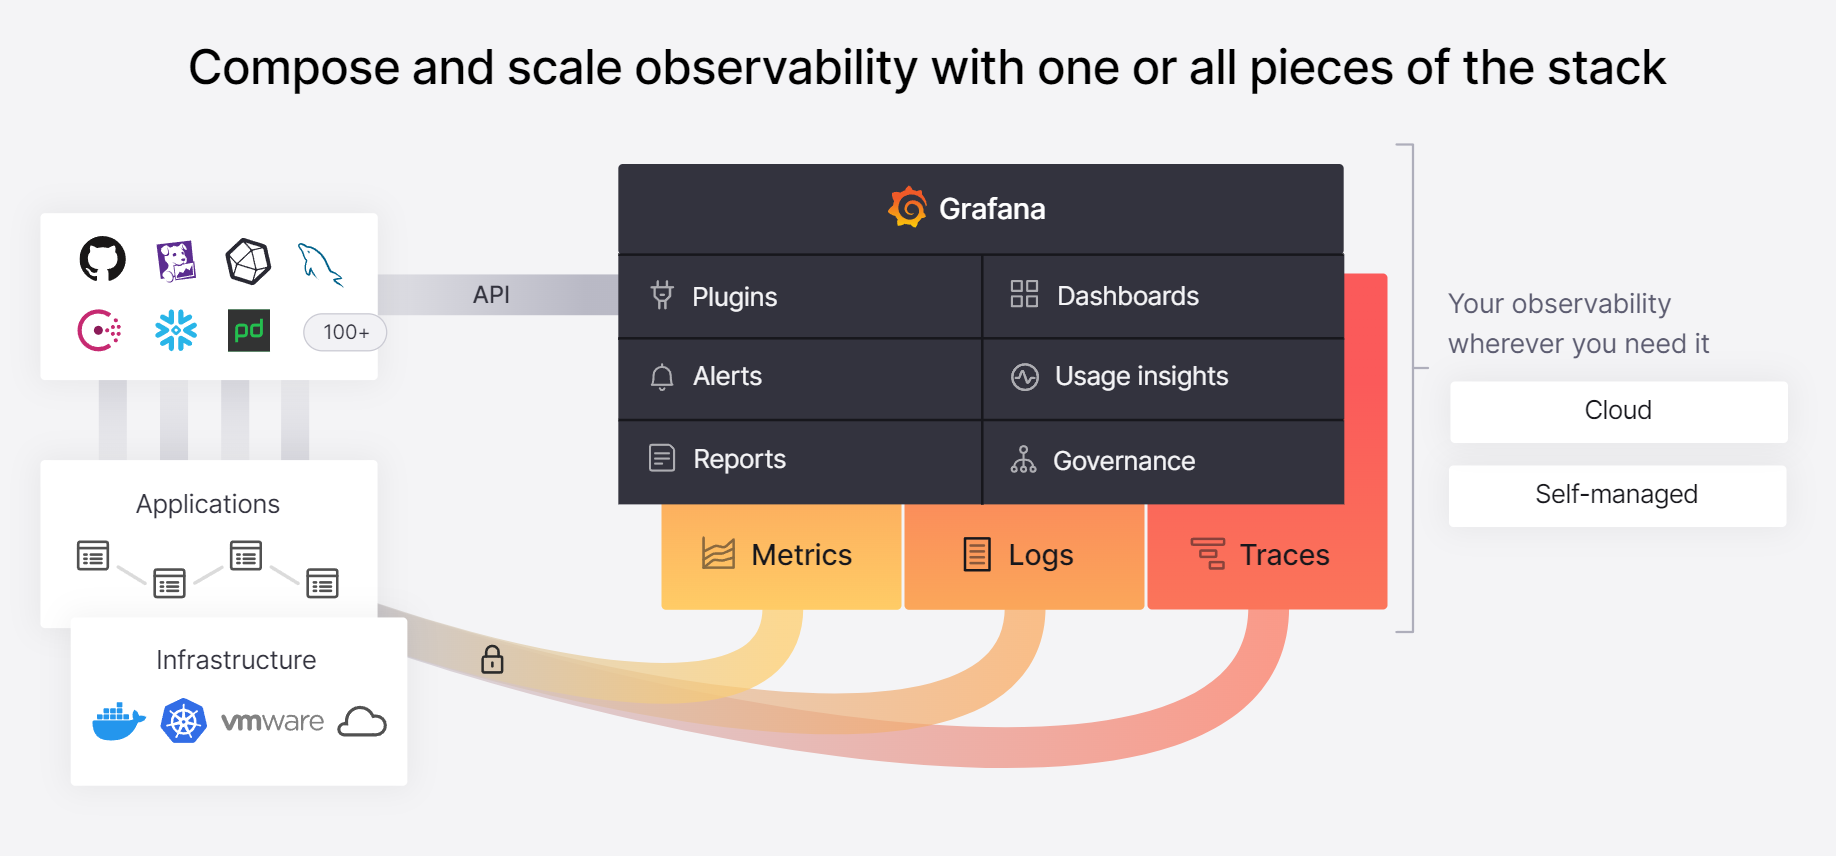Screen dimensions: 1836x856
Task: Click the Kubernetes wheel icon
Action: coord(184,721)
